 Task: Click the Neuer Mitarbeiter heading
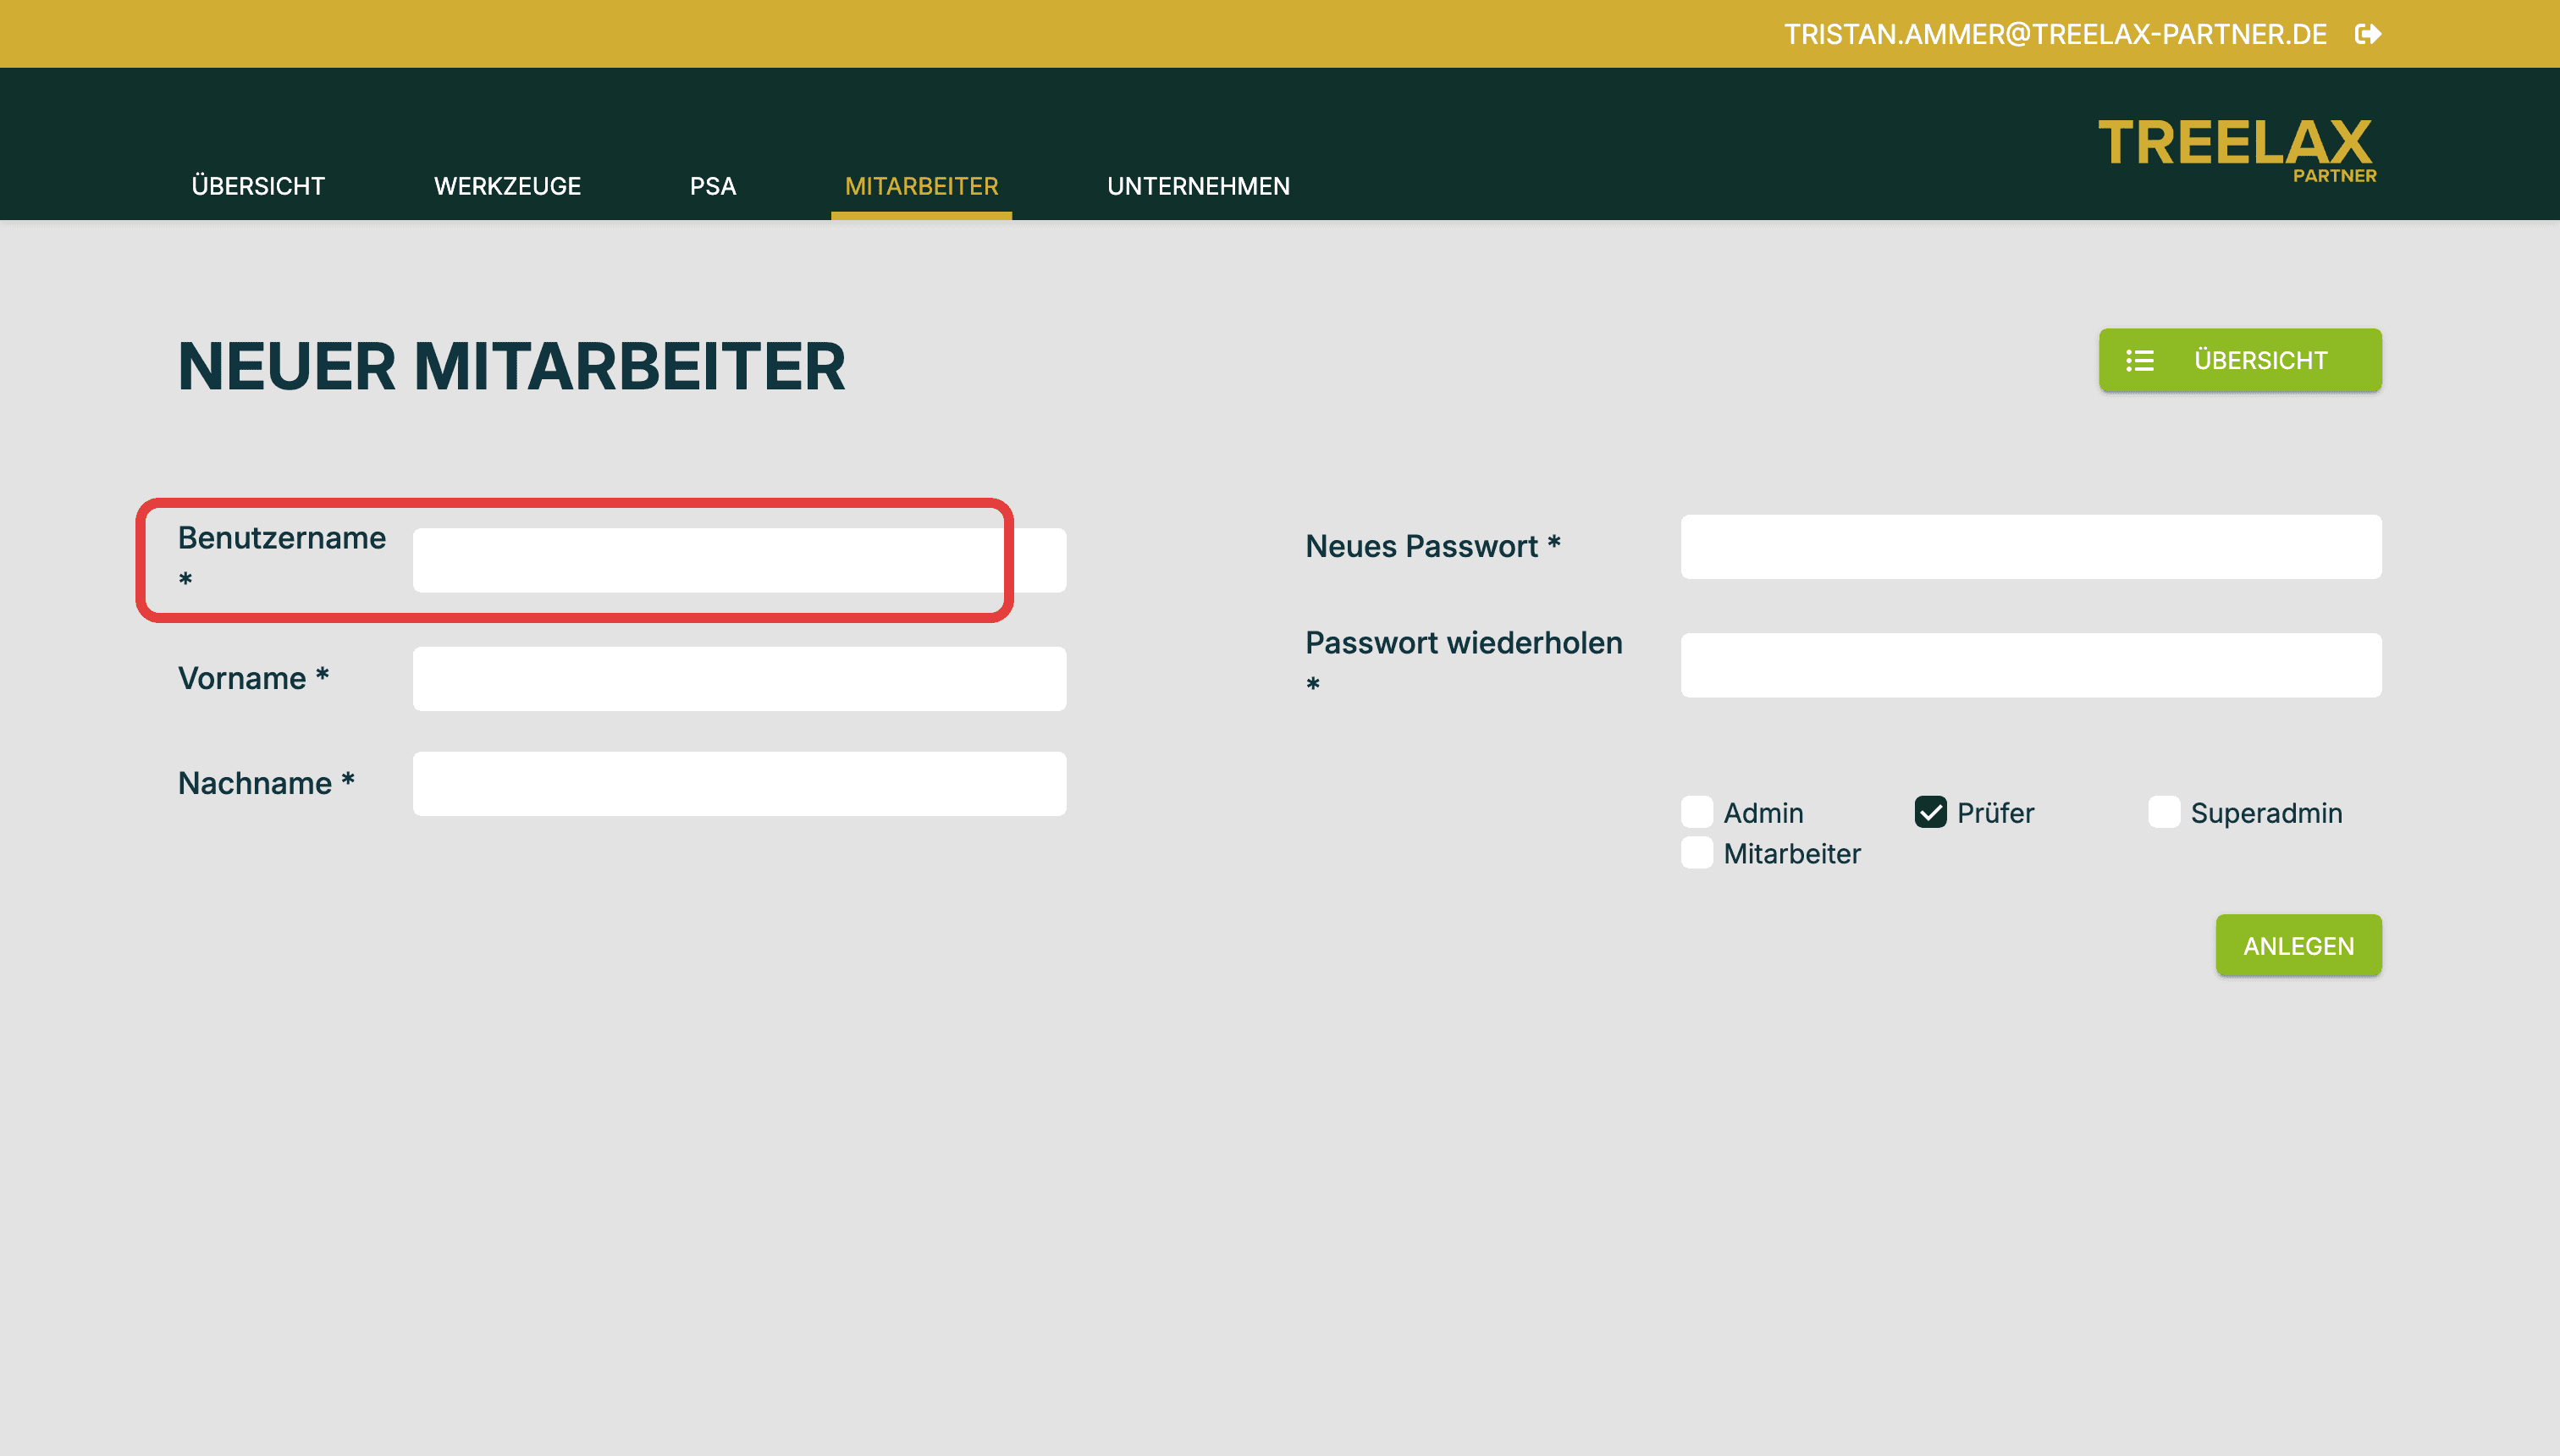click(511, 366)
